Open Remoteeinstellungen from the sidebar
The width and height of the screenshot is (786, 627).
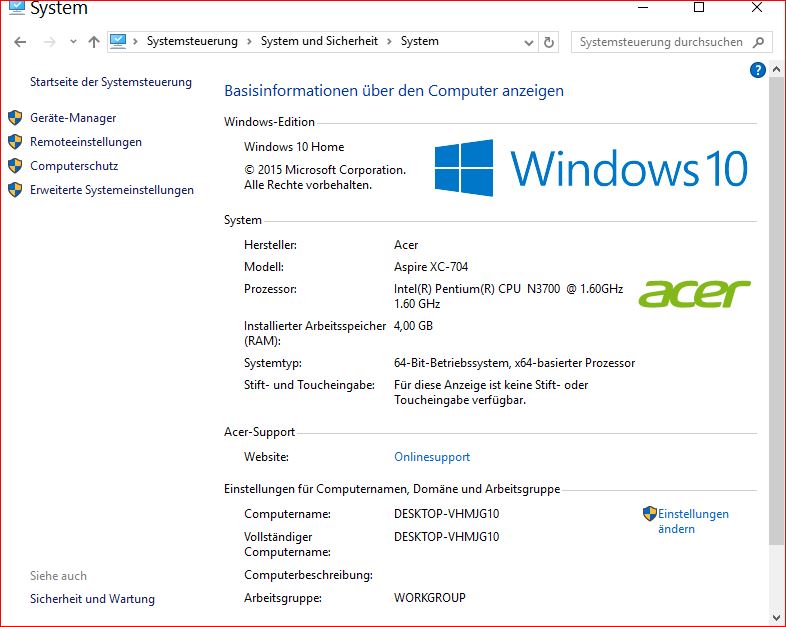86,142
